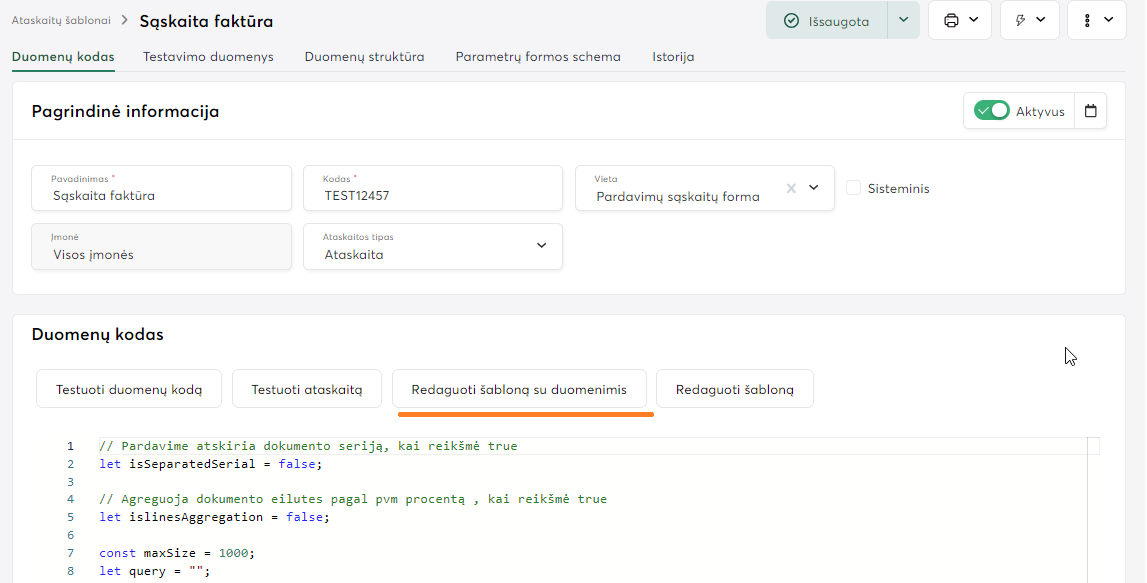Clear the Vieta field with the X icon
Viewport: 1147px width, 583px height.
791,188
